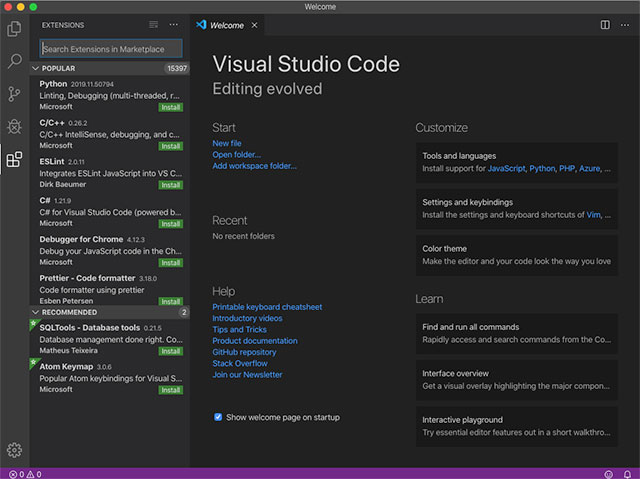Open the Search view in activity bar
Screen dimensions: 640x479
coord(14,61)
